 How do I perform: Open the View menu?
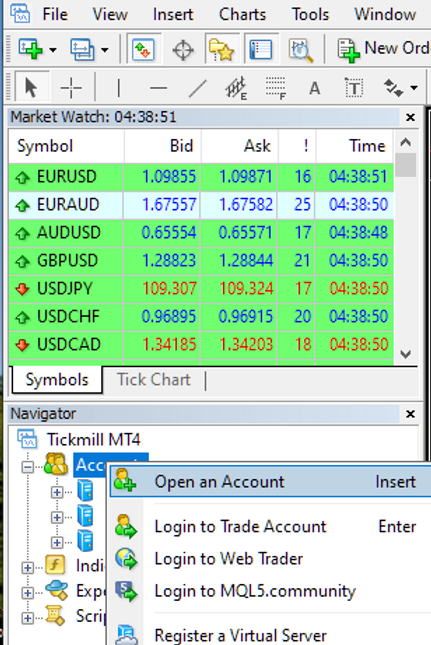tap(110, 14)
